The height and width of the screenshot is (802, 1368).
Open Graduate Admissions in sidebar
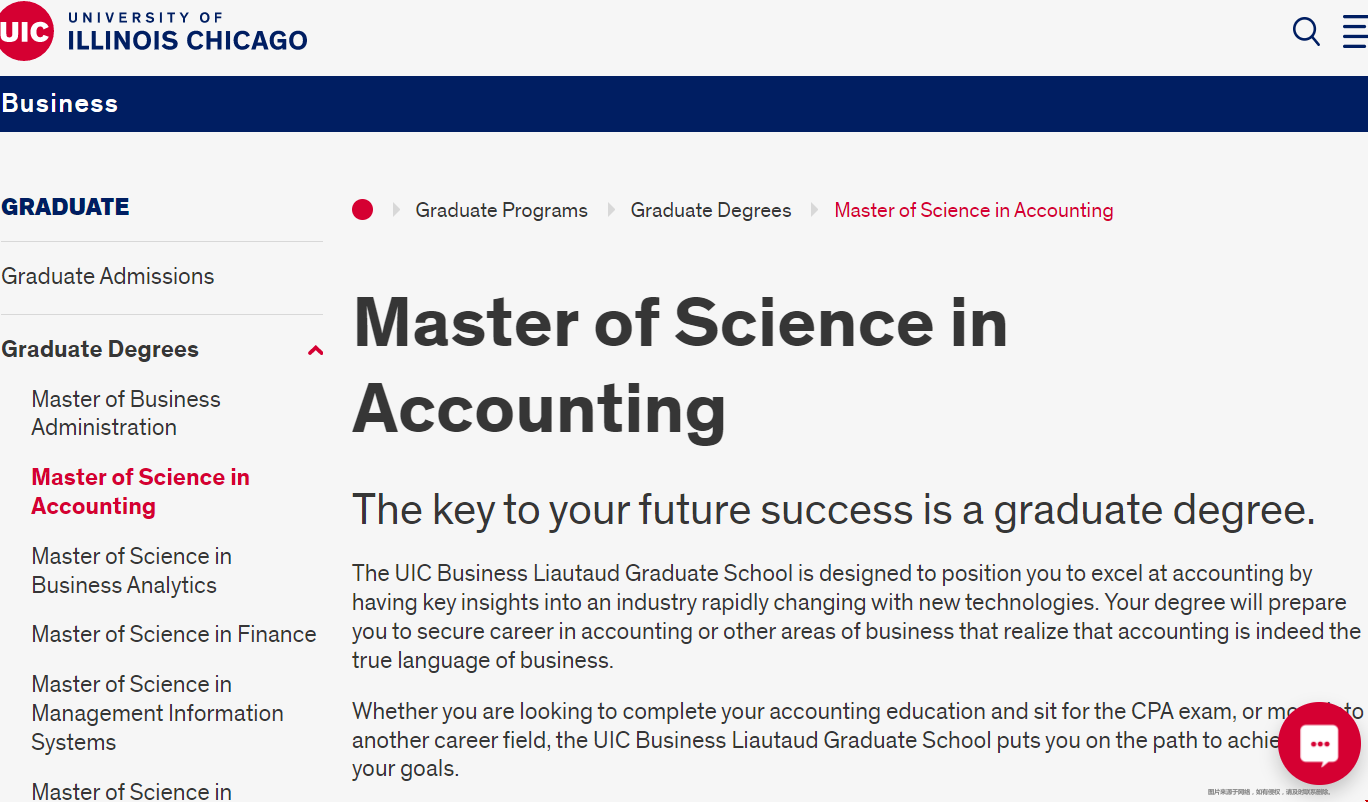(108, 276)
